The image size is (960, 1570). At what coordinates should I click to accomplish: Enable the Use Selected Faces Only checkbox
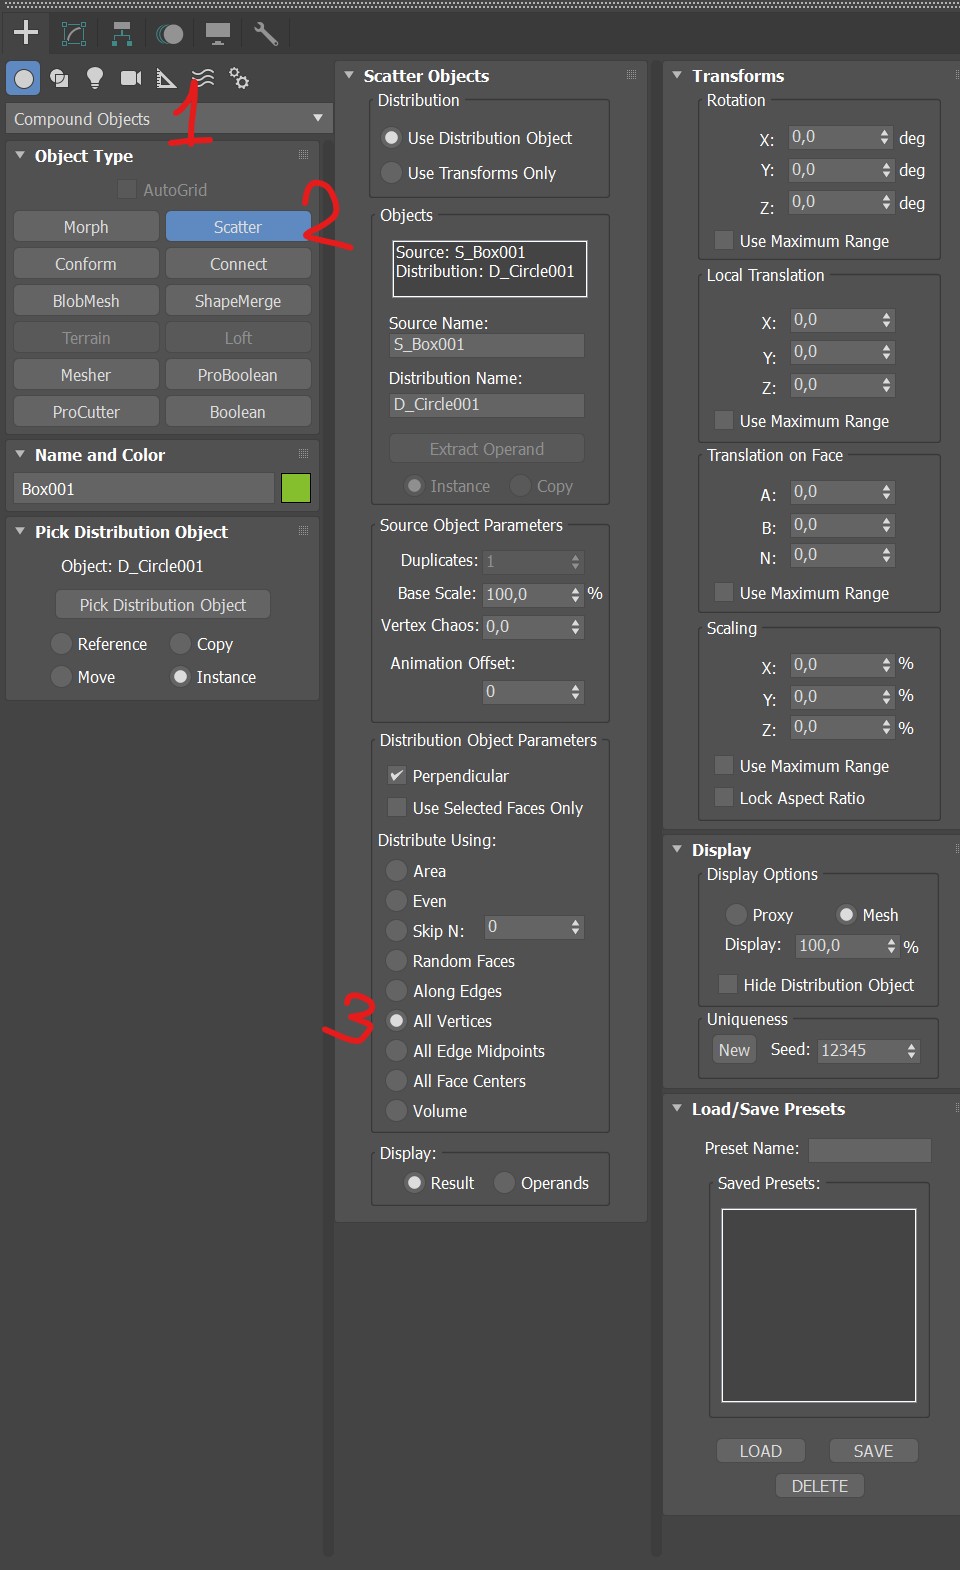point(397,807)
